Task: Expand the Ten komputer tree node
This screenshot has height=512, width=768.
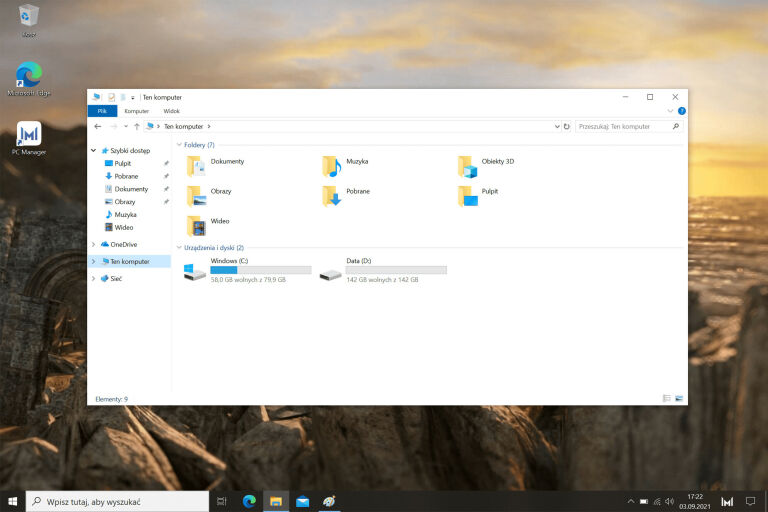Action: 93,261
